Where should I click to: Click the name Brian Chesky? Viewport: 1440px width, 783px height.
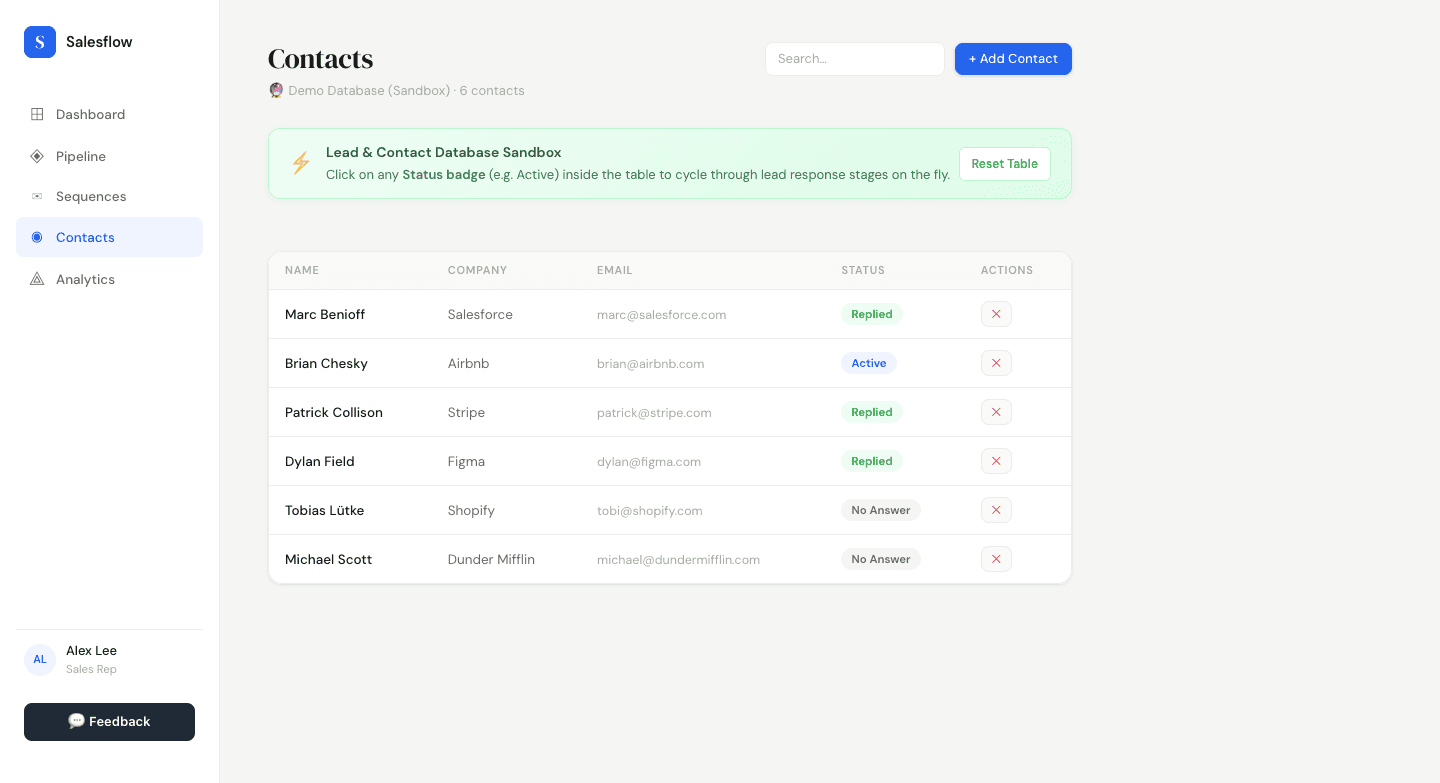coord(326,363)
